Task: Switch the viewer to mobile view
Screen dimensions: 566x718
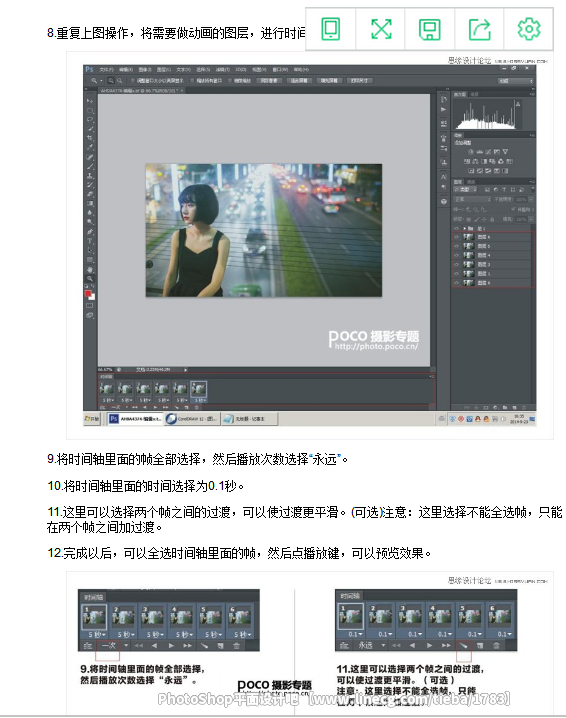Action: pos(331,29)
